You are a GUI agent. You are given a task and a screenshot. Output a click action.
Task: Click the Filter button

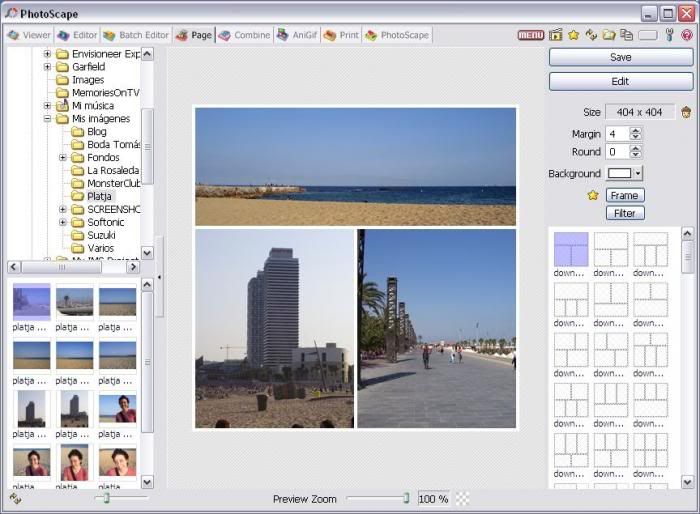coord(625,213)
